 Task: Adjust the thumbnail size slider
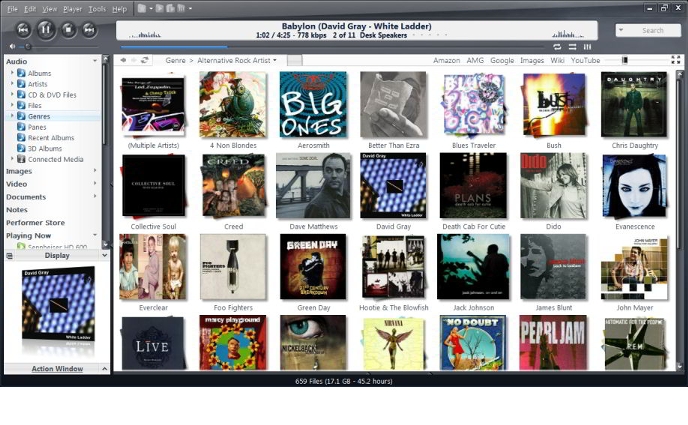pyautogui.click(x=625, y=60)
